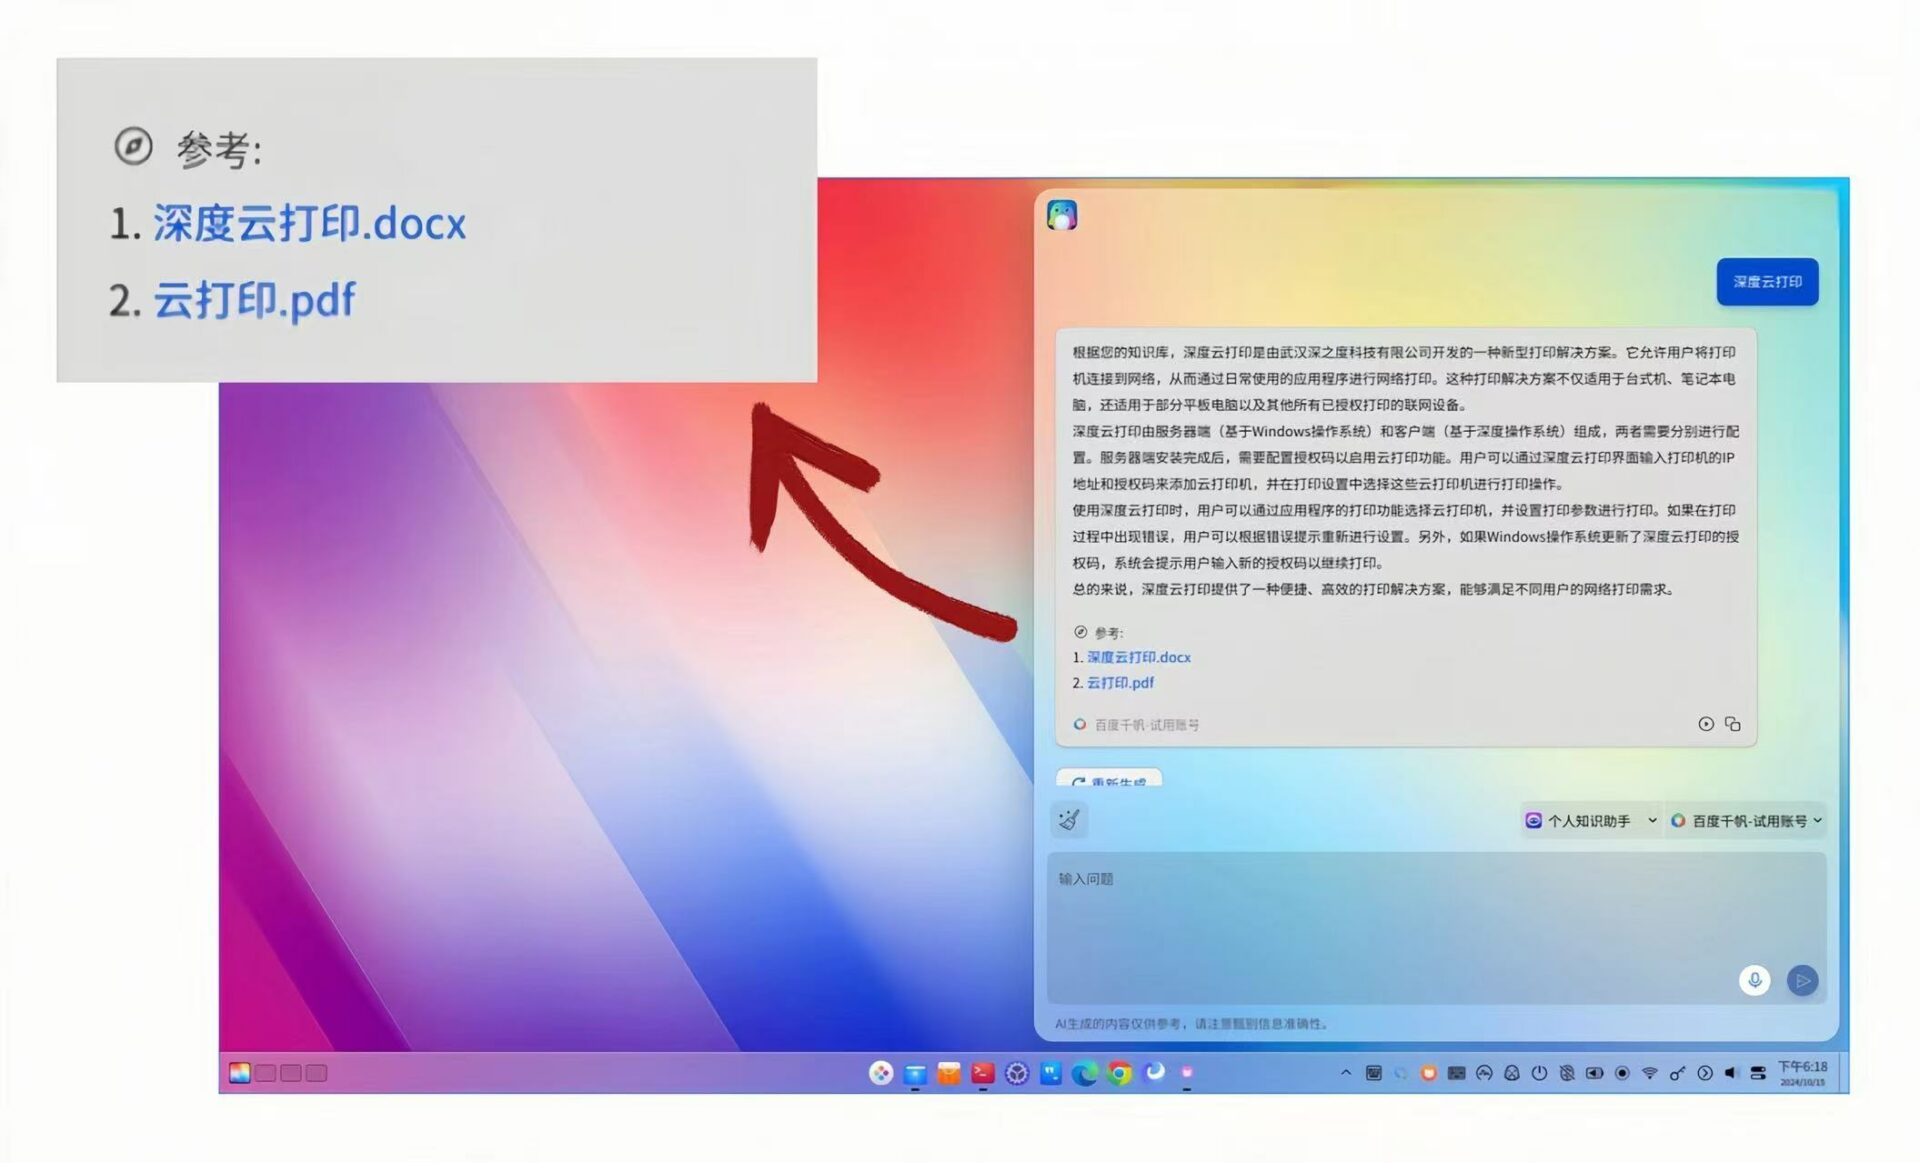Click the circled arrow tray icon
Screen dimensions: 1920x1163
1705,1073
